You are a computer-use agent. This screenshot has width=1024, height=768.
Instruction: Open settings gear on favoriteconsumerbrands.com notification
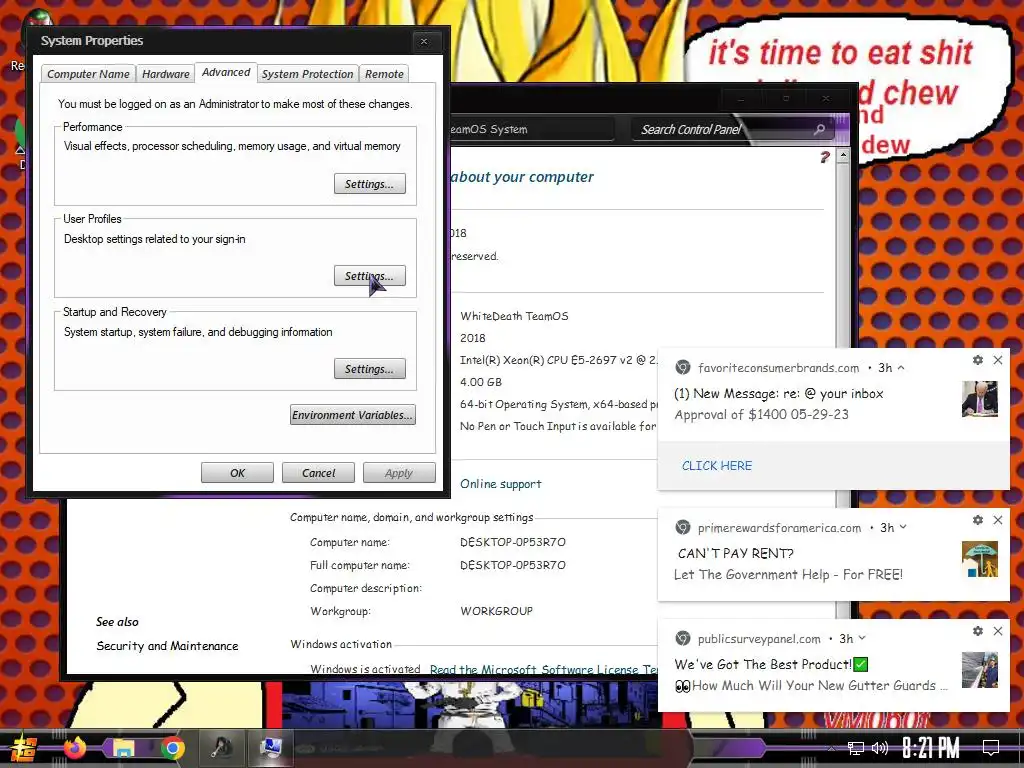(978, 360)
